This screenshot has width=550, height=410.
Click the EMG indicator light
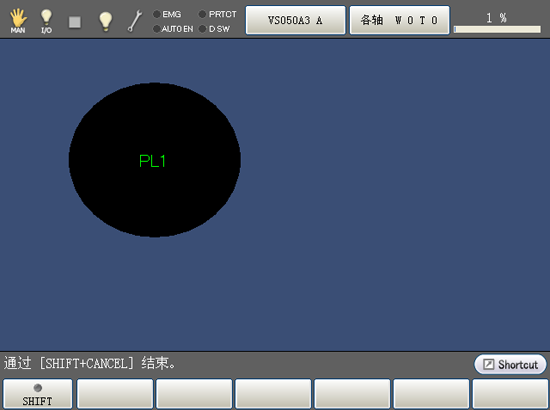(157, 14)
